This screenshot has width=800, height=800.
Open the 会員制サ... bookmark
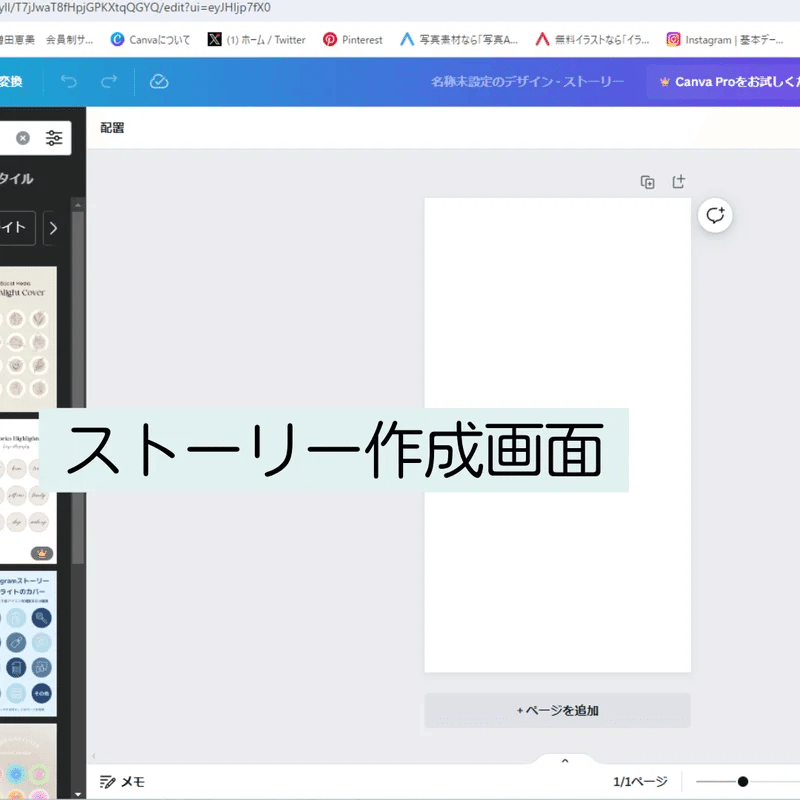pos(69,39)
